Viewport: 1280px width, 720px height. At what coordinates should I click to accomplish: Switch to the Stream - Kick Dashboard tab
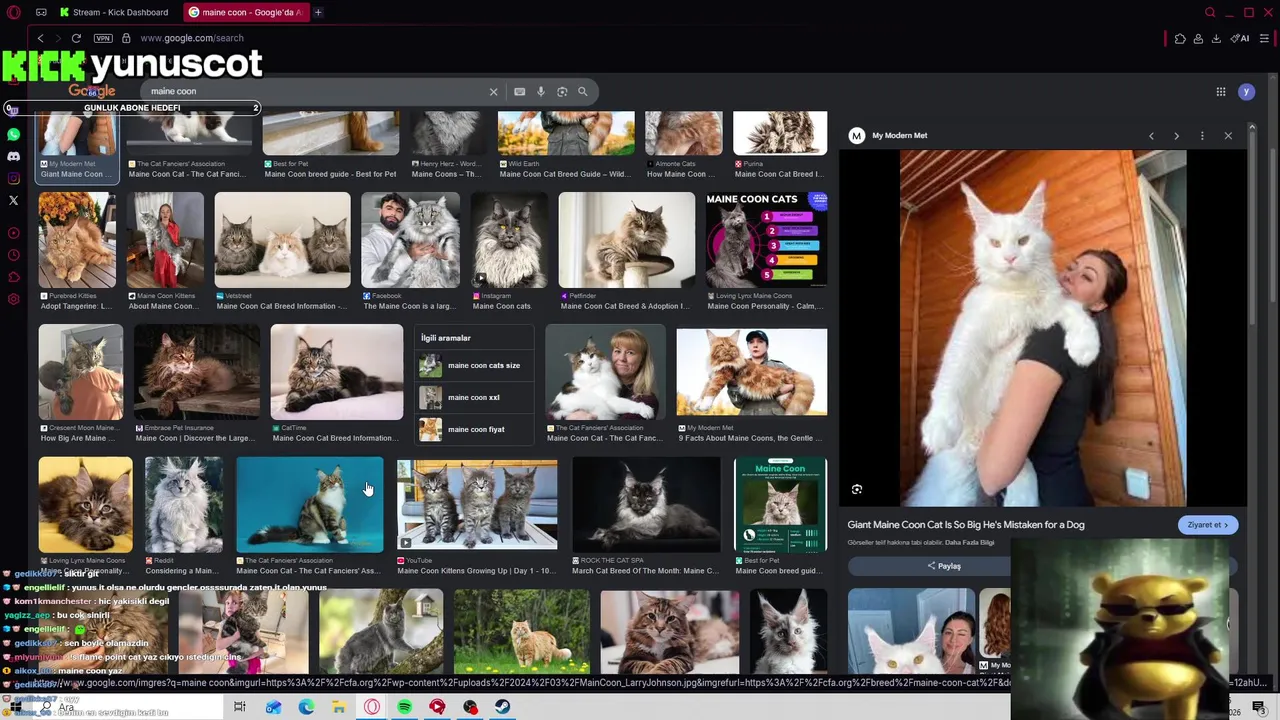coord(113,12)
